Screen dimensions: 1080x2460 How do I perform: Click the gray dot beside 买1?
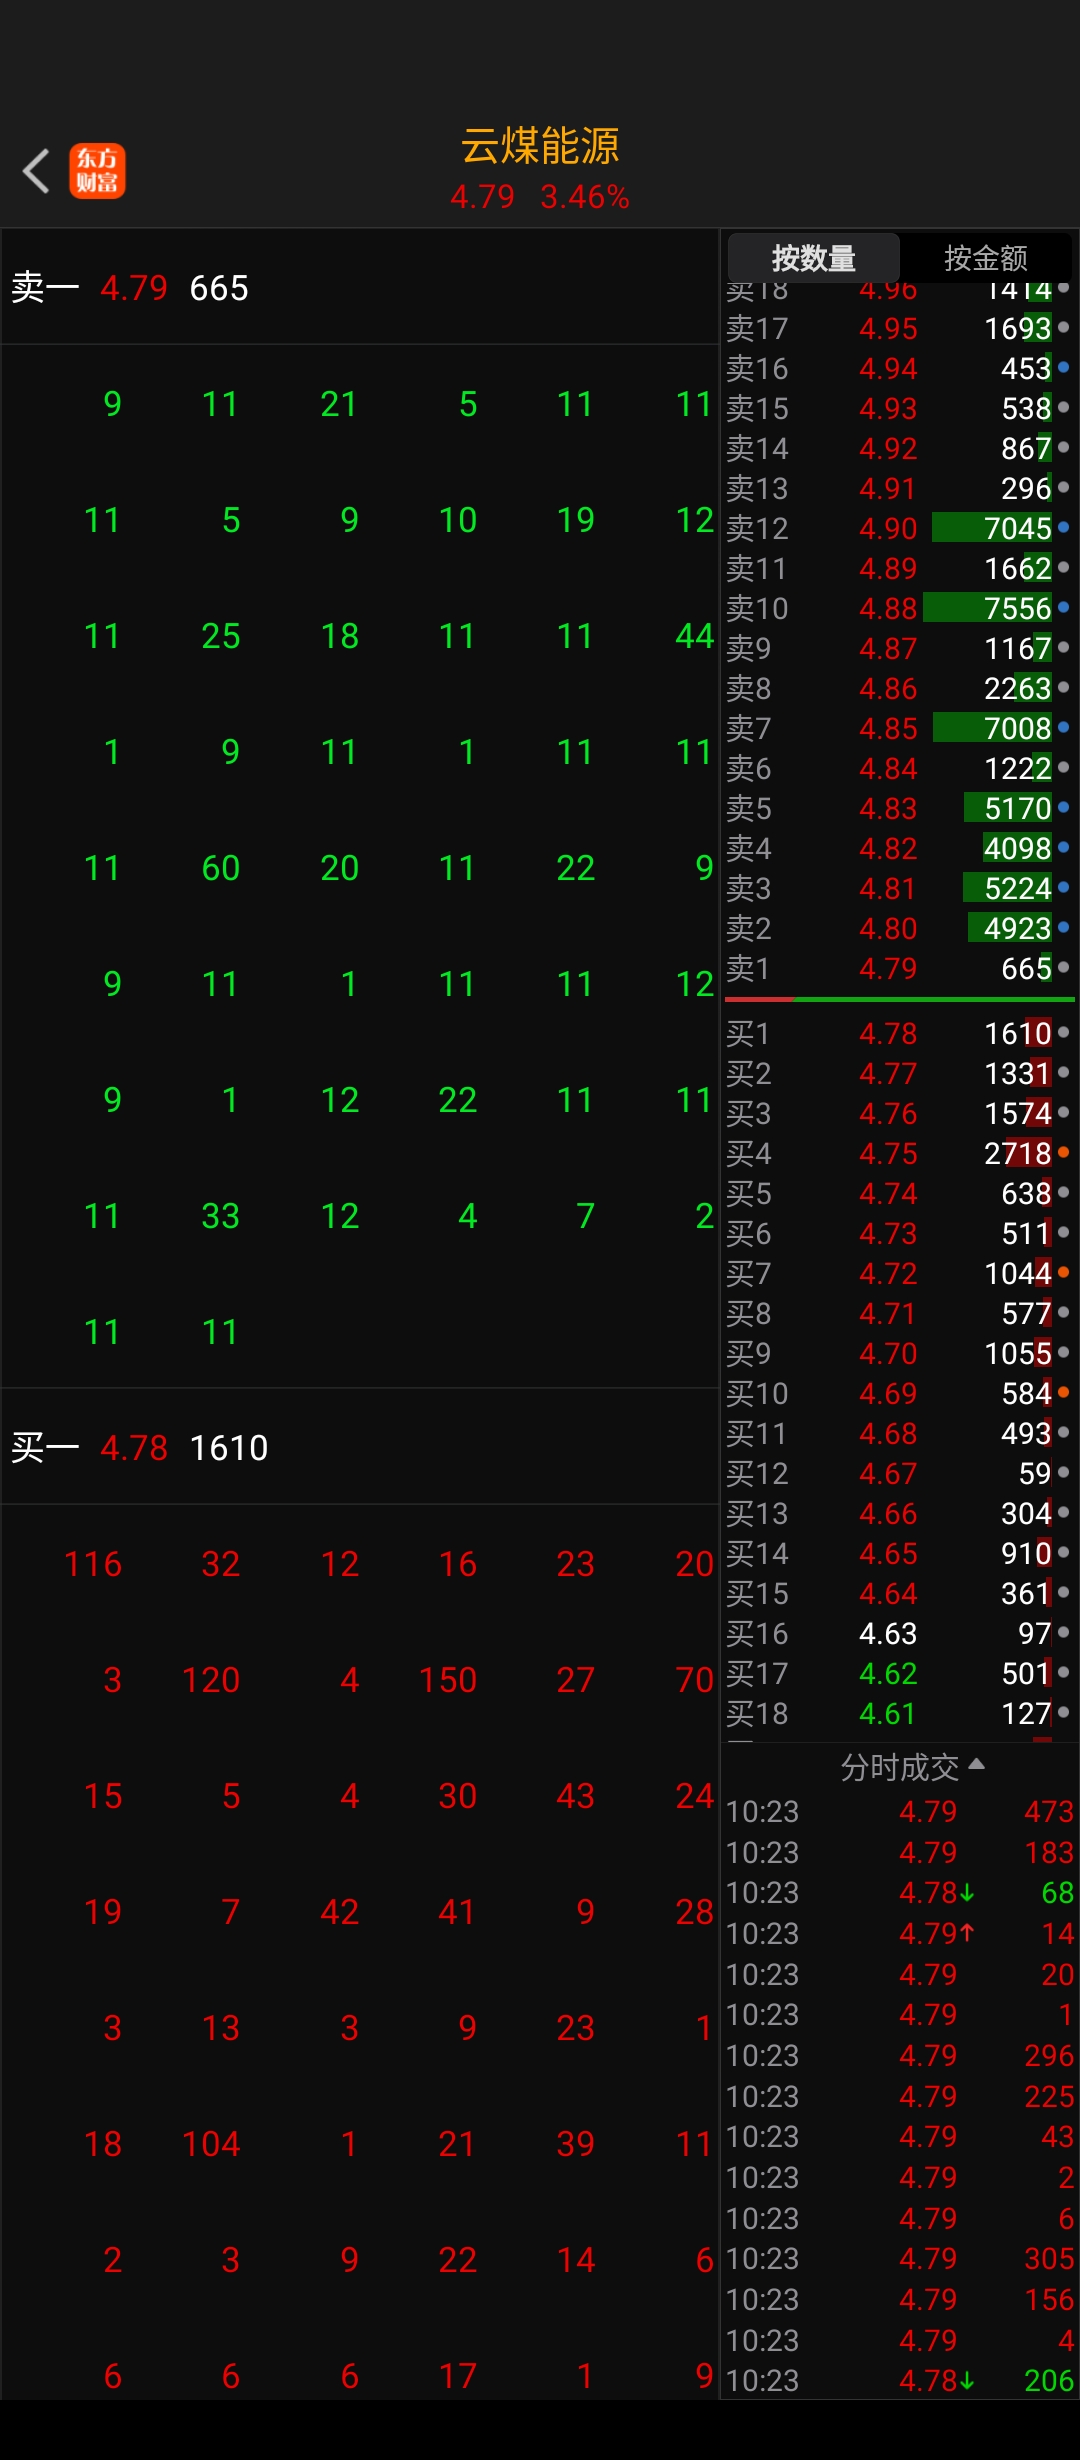pyautogui.click(x=1063, y=1032)
